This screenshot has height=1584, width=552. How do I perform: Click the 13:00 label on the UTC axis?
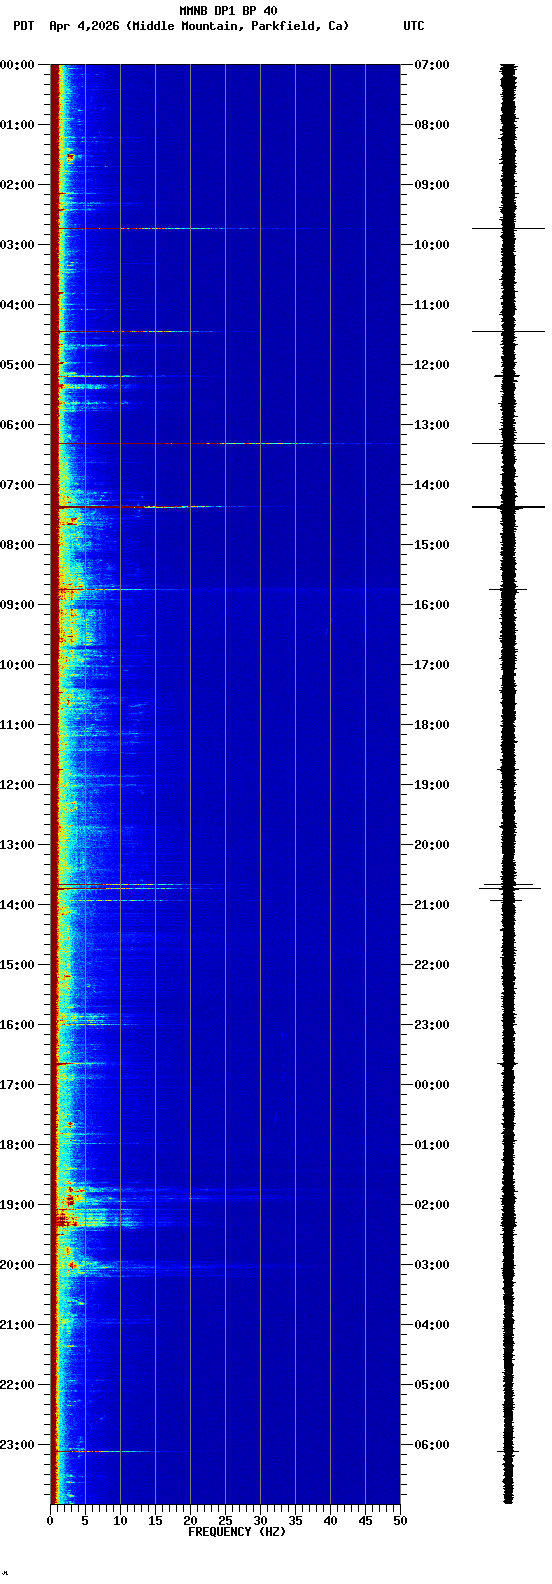click(432, 425)
